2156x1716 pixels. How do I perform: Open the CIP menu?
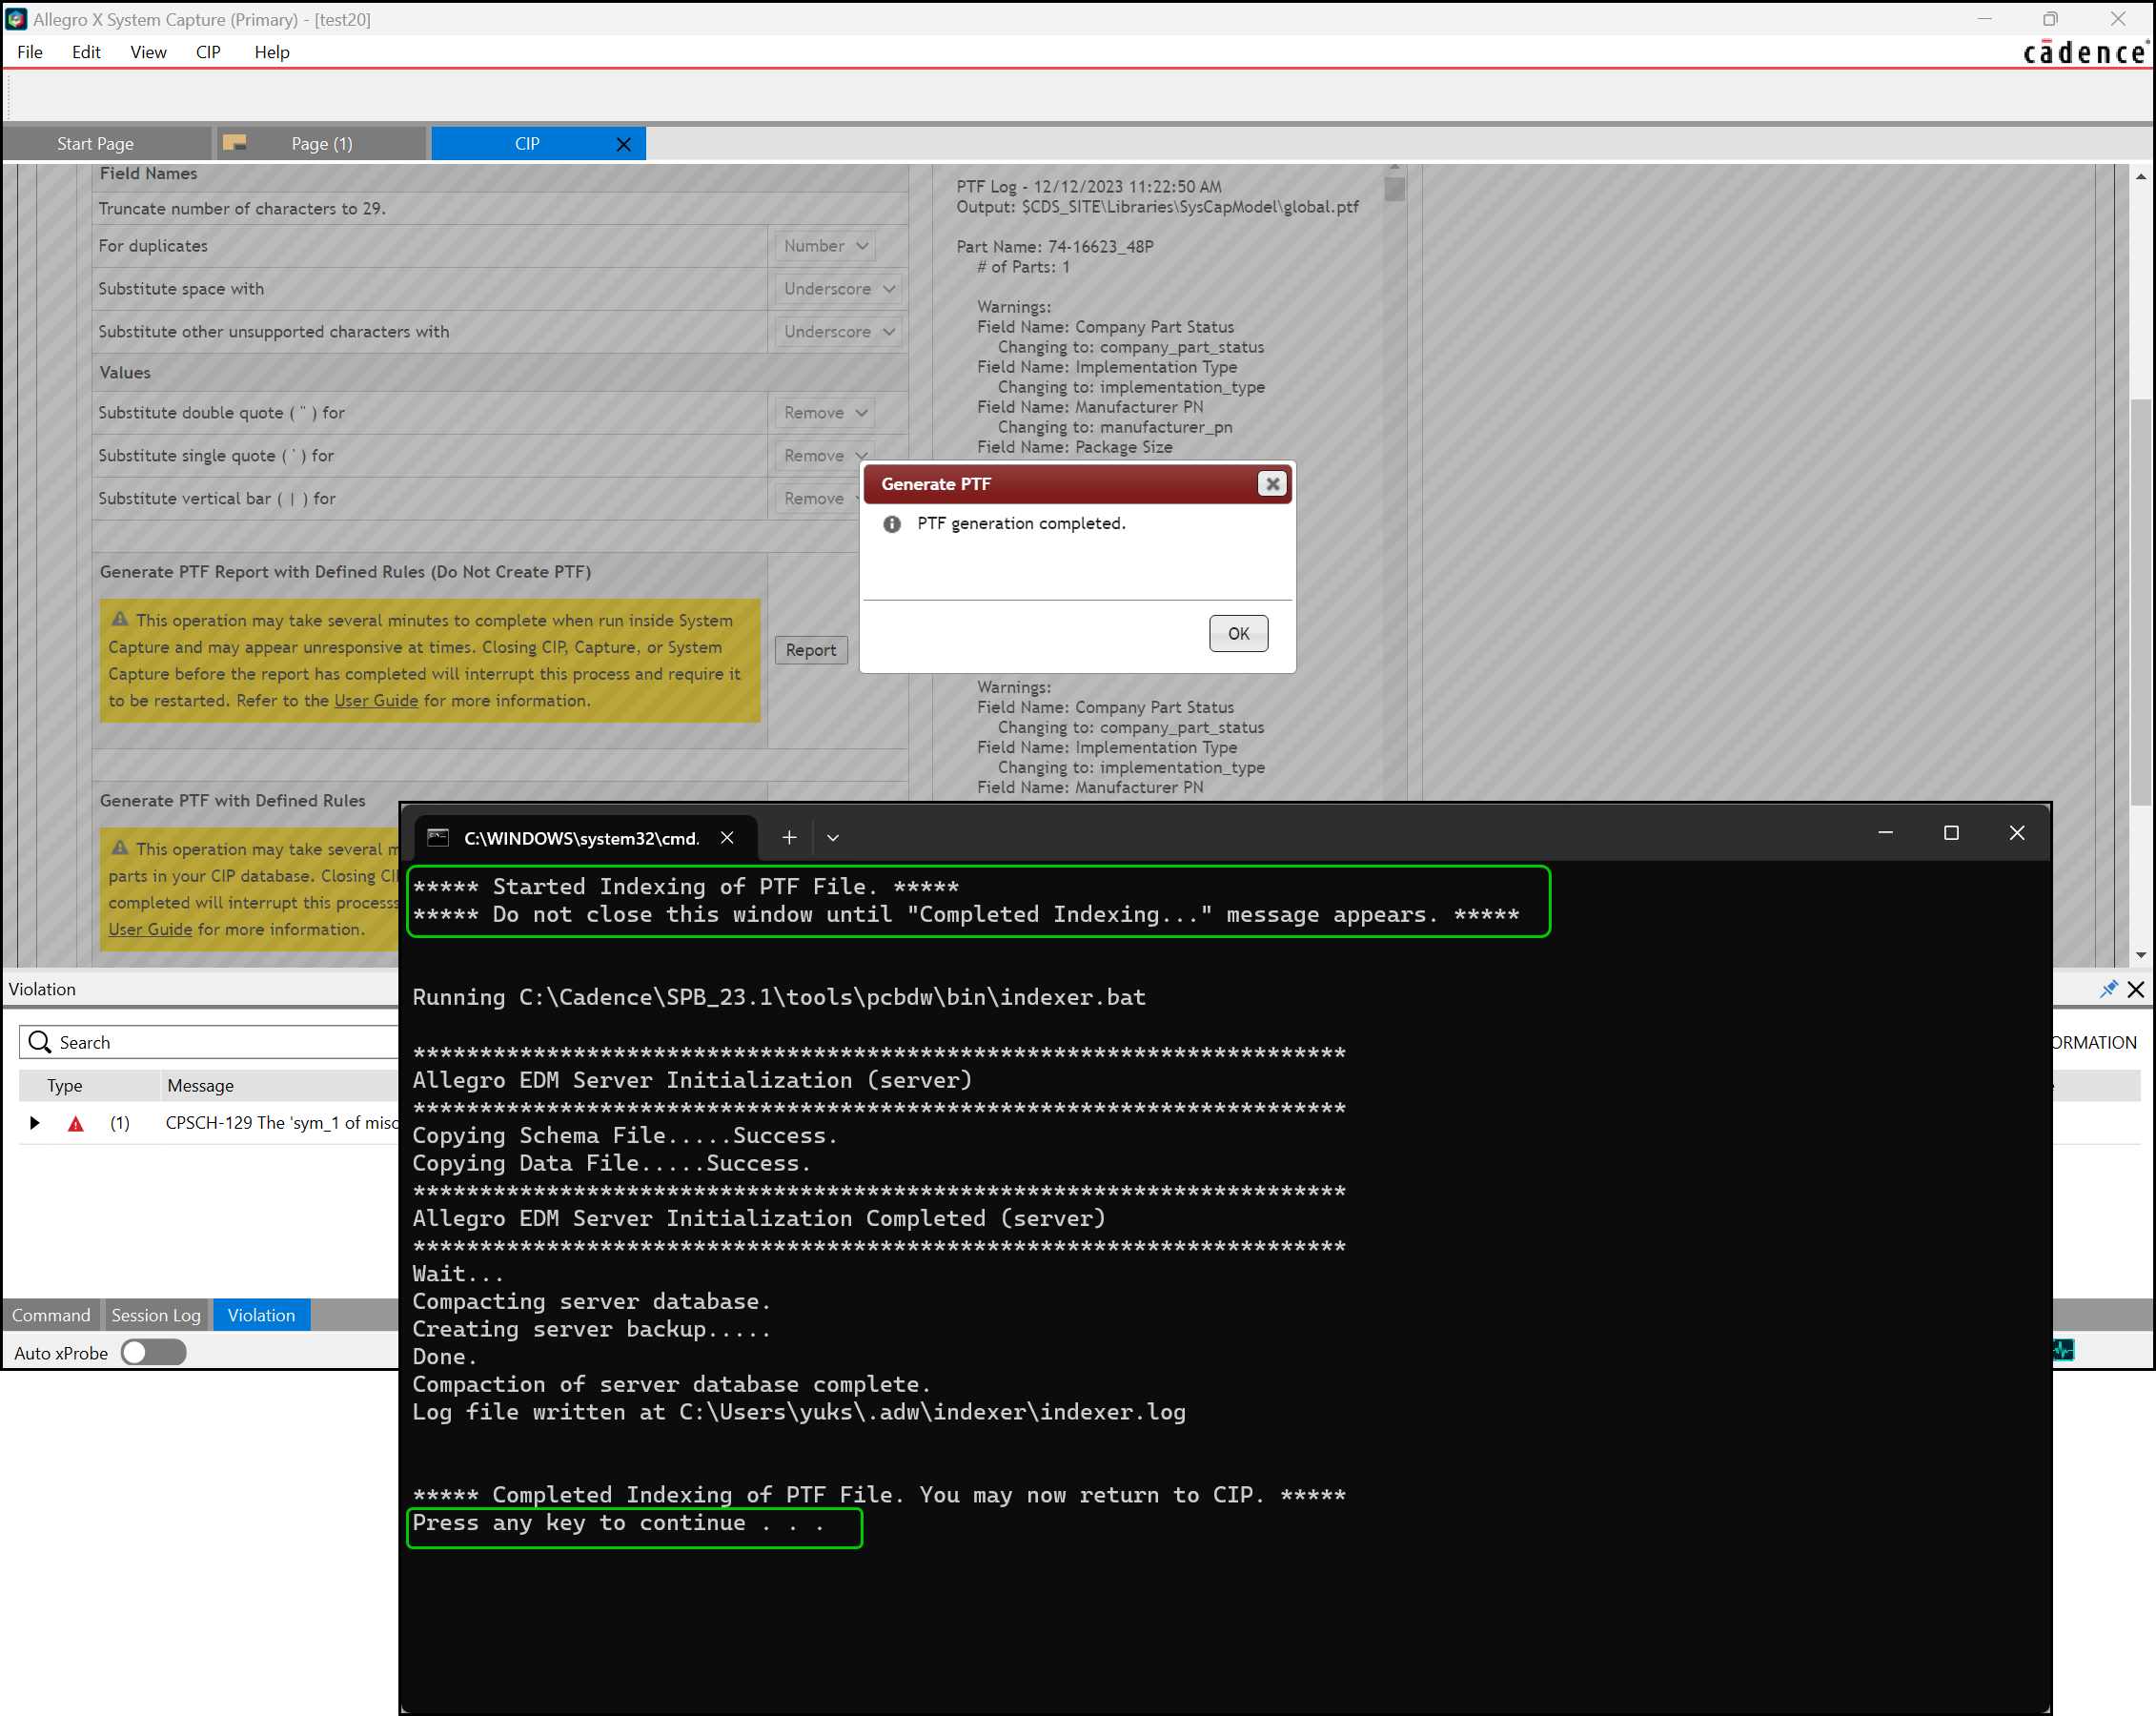click(x=208, y=52)
